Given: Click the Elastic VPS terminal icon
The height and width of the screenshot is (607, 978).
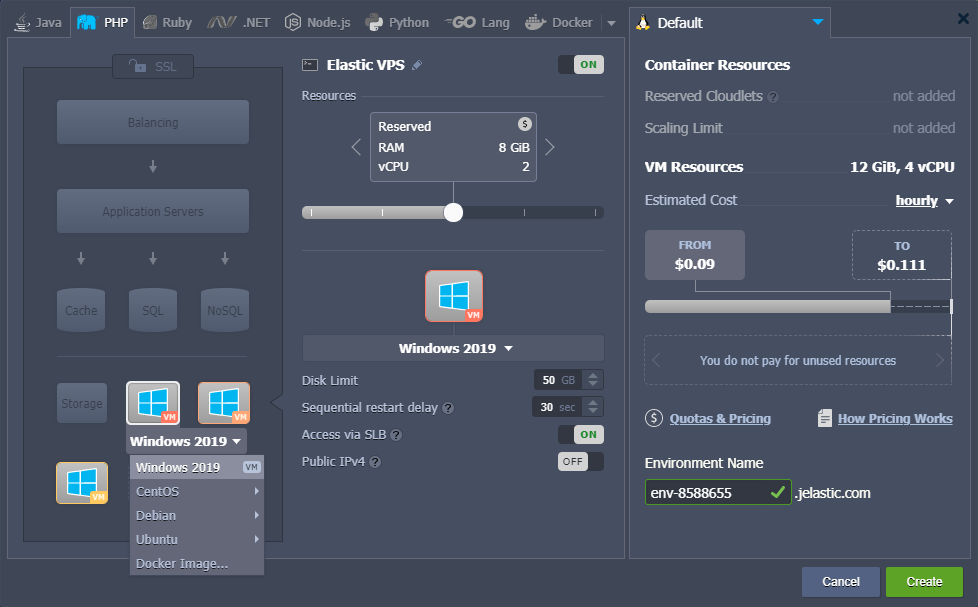Looking at the screenshot, I should [310, 65].
